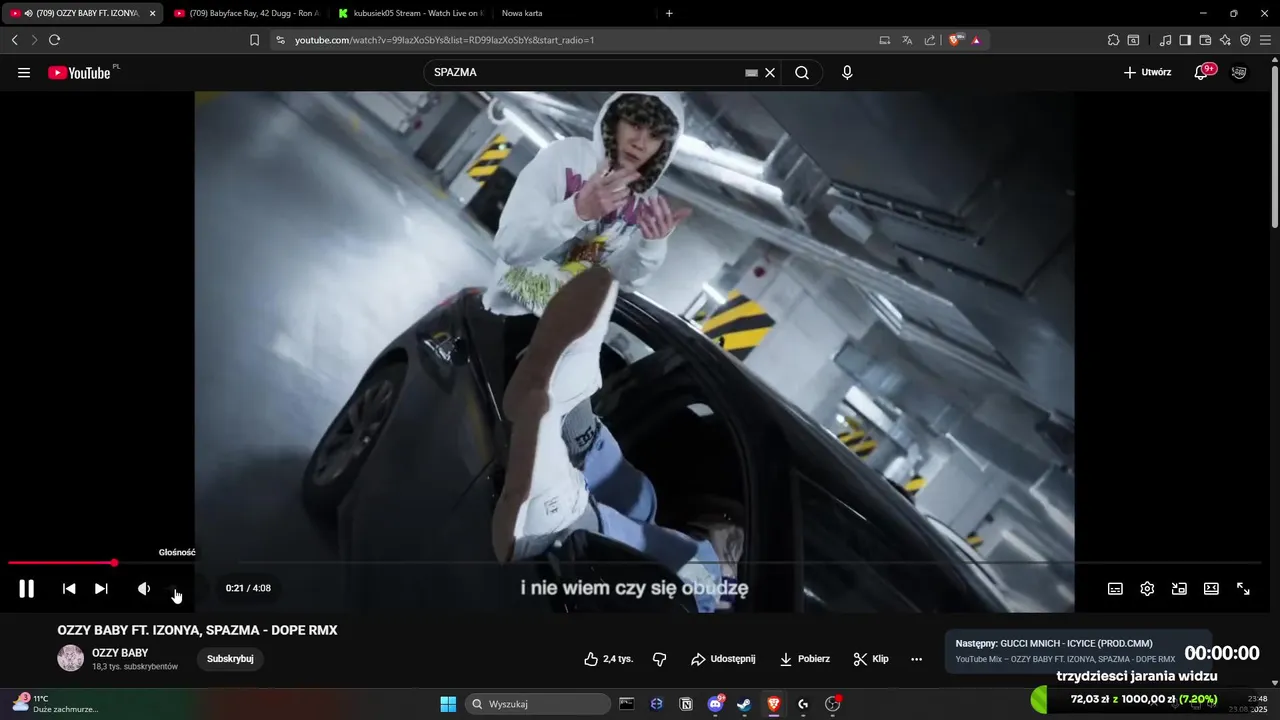This screenshot has width=1280, height=720.
Task: Switch to miniplayer mode
Action: click(1179, 589)
